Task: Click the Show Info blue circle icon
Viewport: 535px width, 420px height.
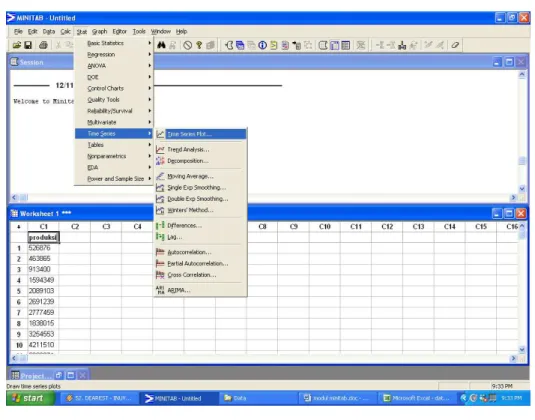Action: 262,45
